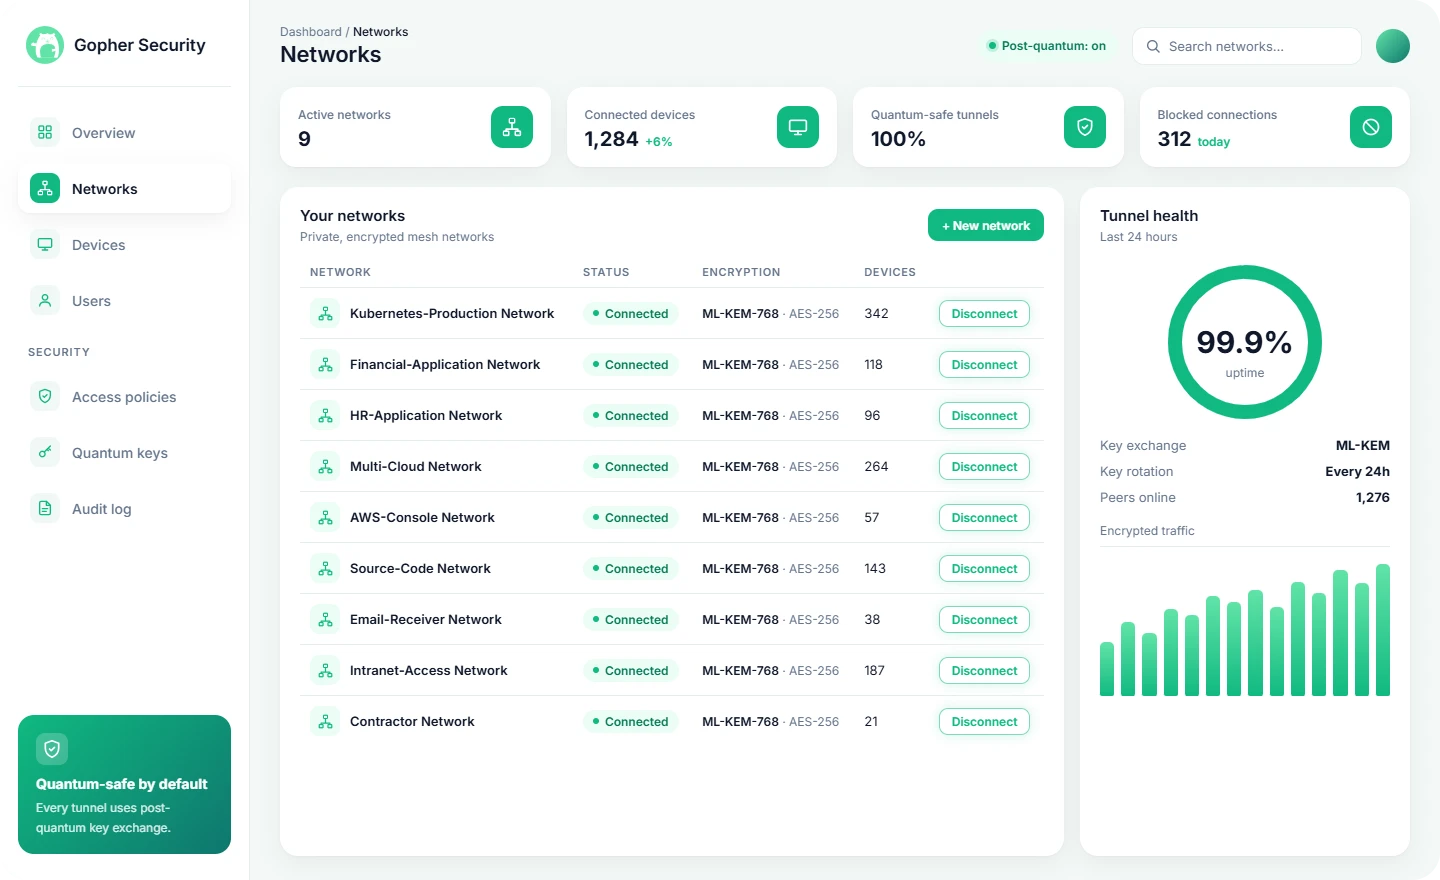
Task: Disconnect Multi-Cloud Network
Action: click(x=984, y=466)
